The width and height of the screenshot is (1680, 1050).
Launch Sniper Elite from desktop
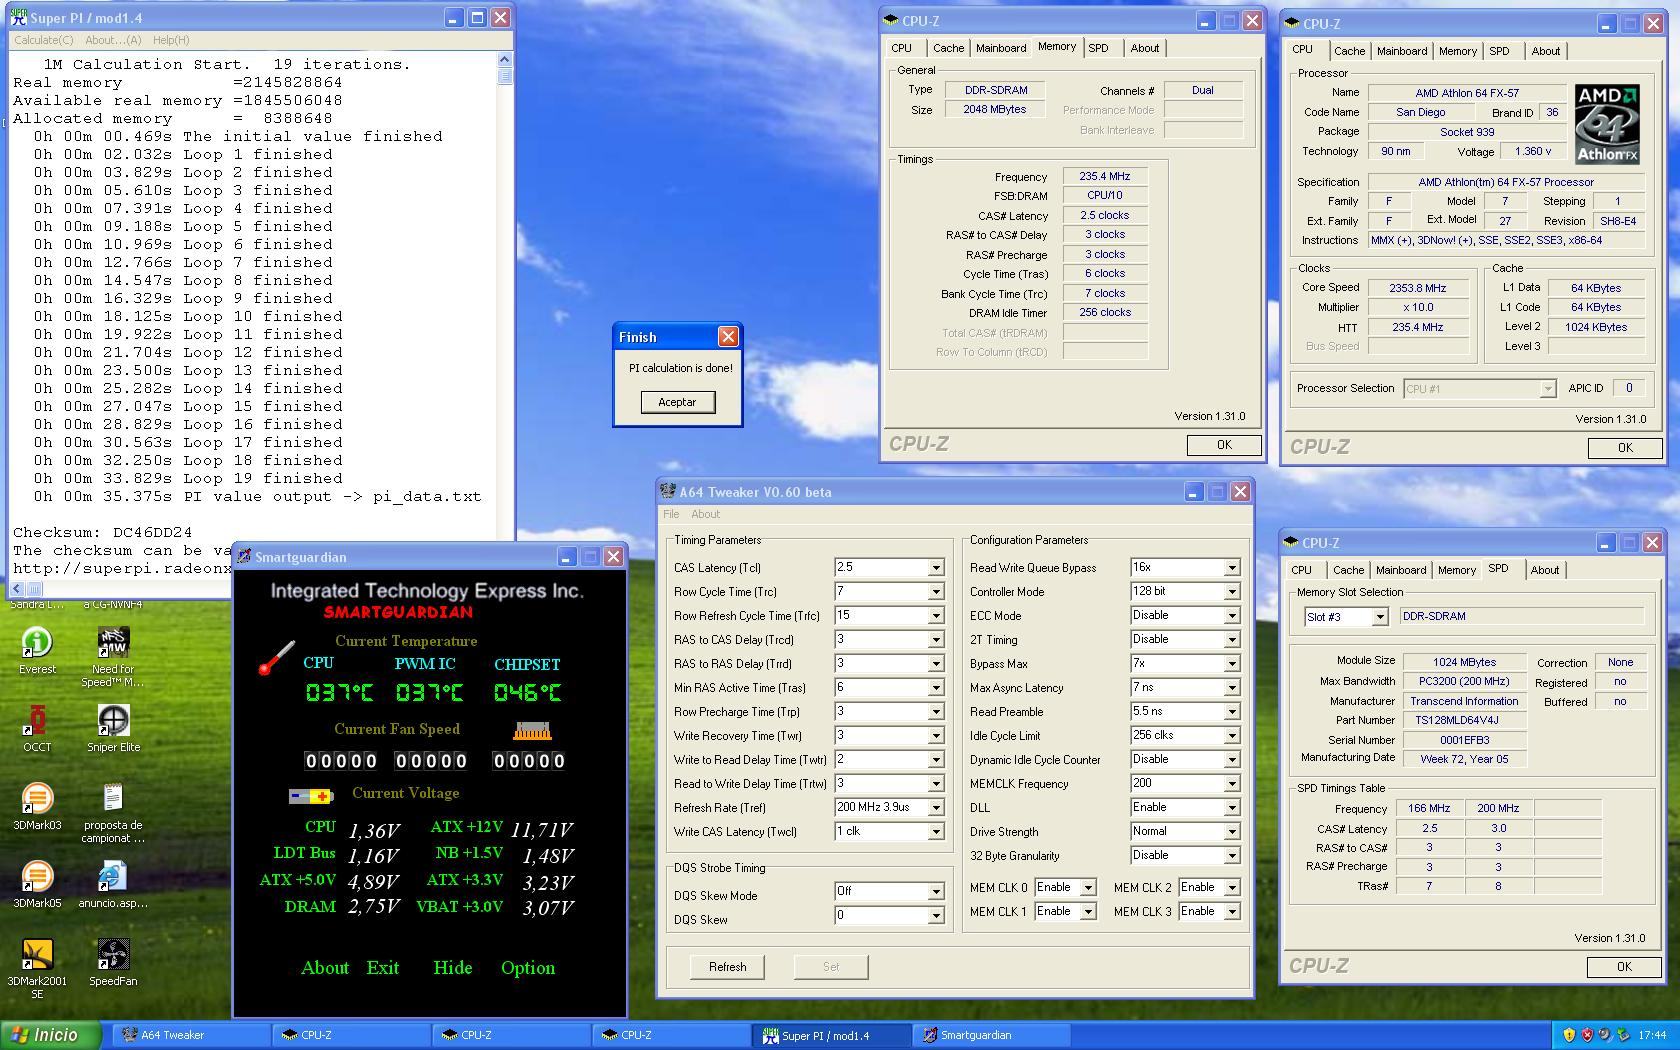click(113, 721)
